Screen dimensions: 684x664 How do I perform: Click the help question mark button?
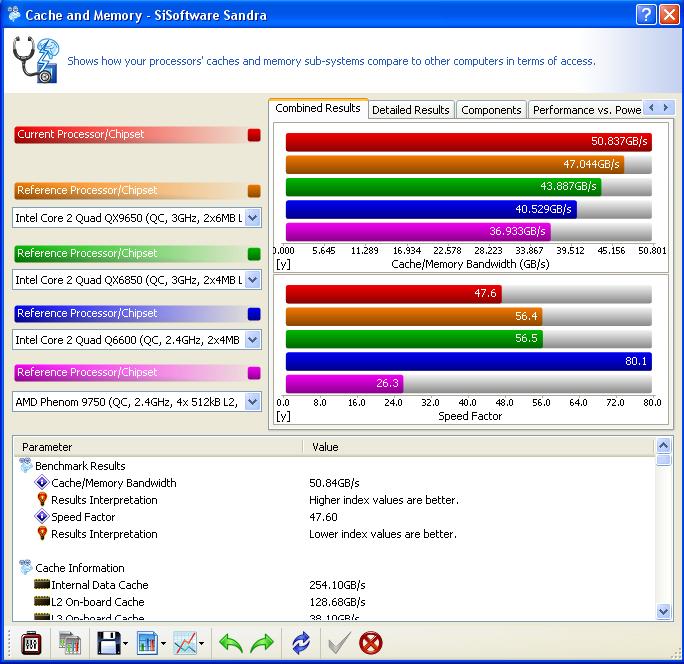[x=646, y=15]
